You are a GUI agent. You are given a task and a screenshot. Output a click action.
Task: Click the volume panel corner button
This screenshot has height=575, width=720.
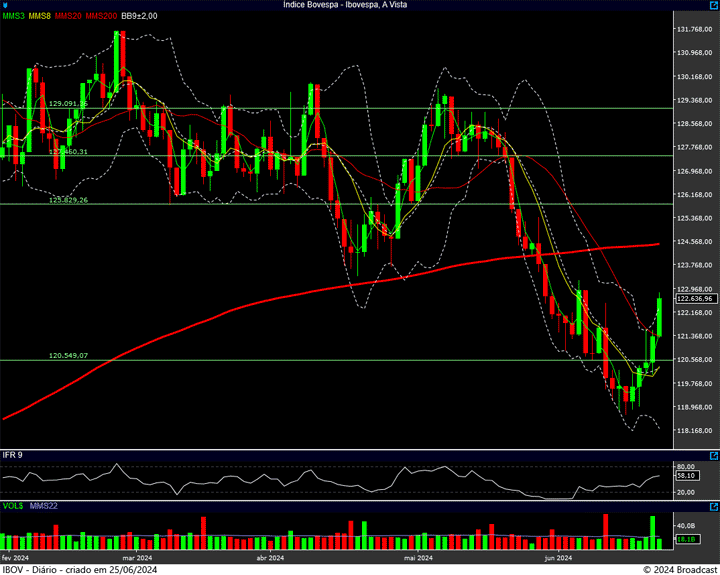click(713, 507)
